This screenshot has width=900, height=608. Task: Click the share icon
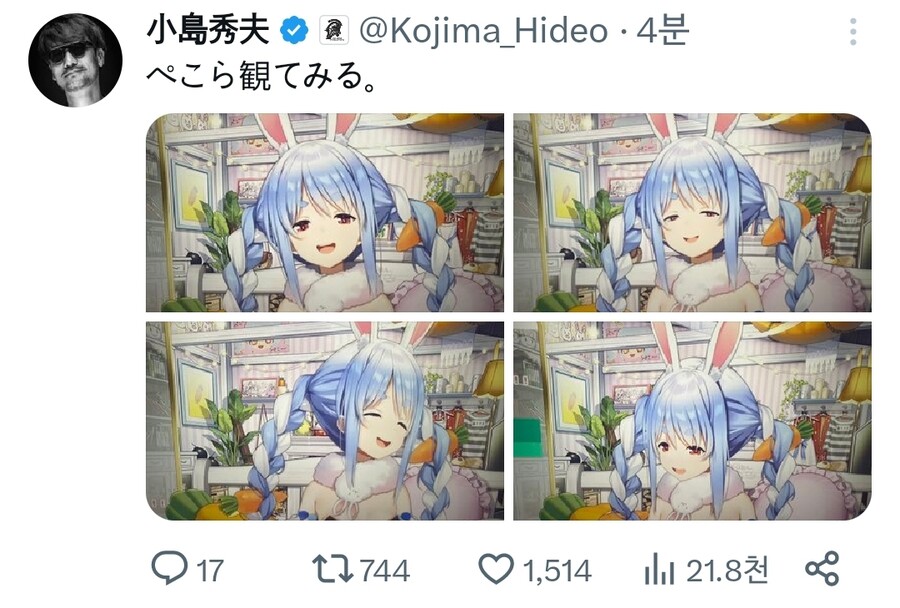[822, 568]
